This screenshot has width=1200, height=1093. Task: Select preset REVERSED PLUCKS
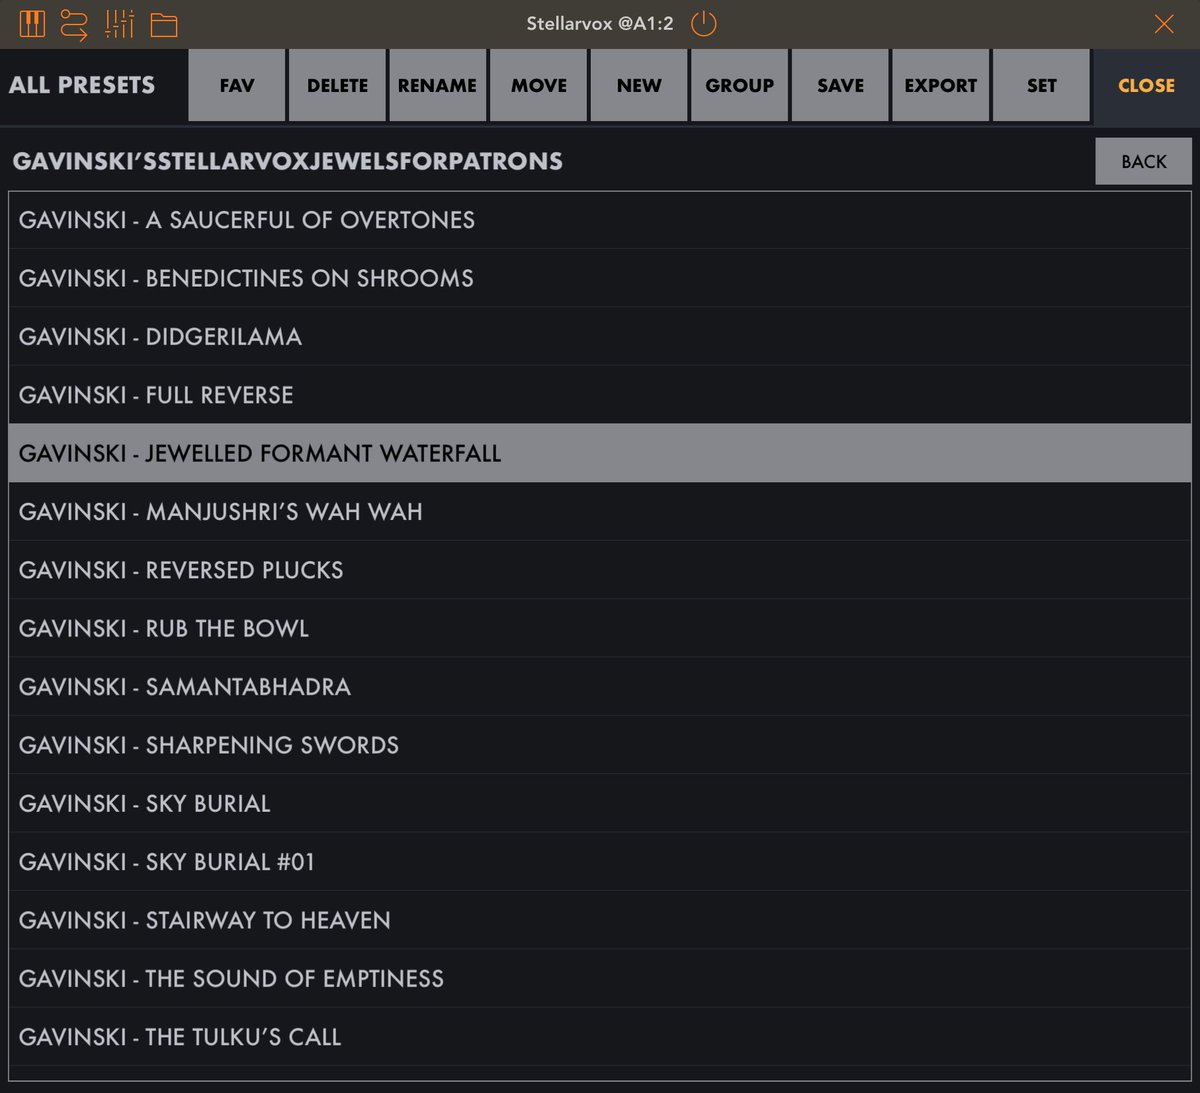tap(600, 570)
